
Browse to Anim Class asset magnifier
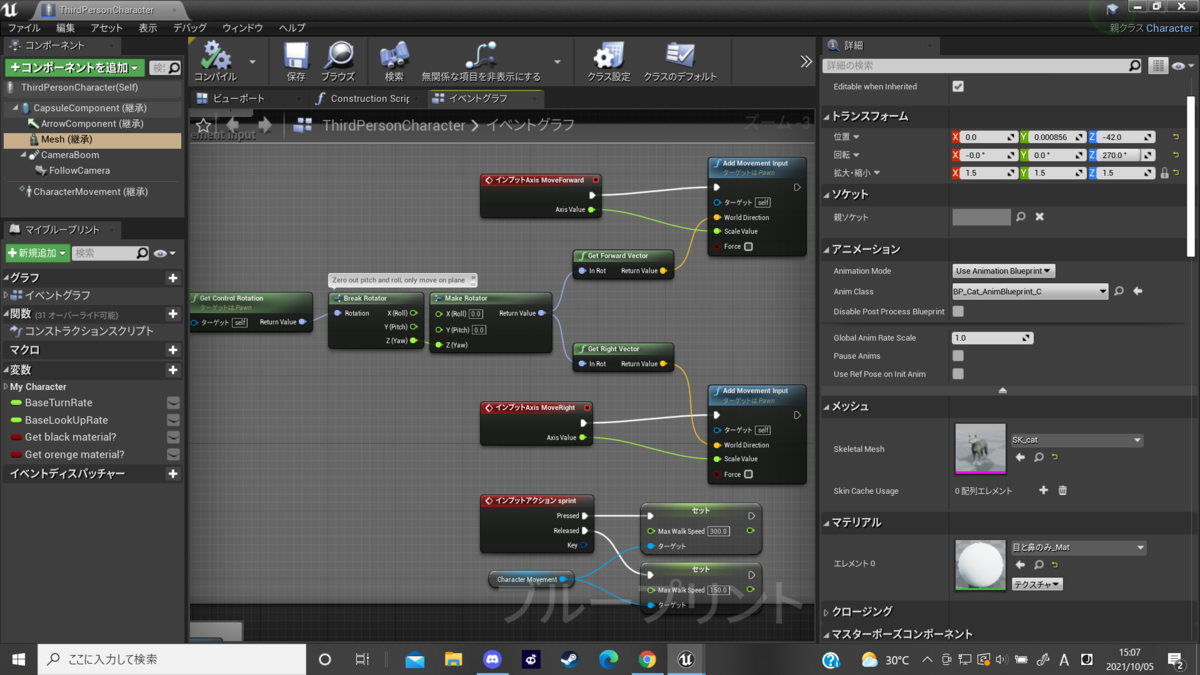tap(1119, 292)
